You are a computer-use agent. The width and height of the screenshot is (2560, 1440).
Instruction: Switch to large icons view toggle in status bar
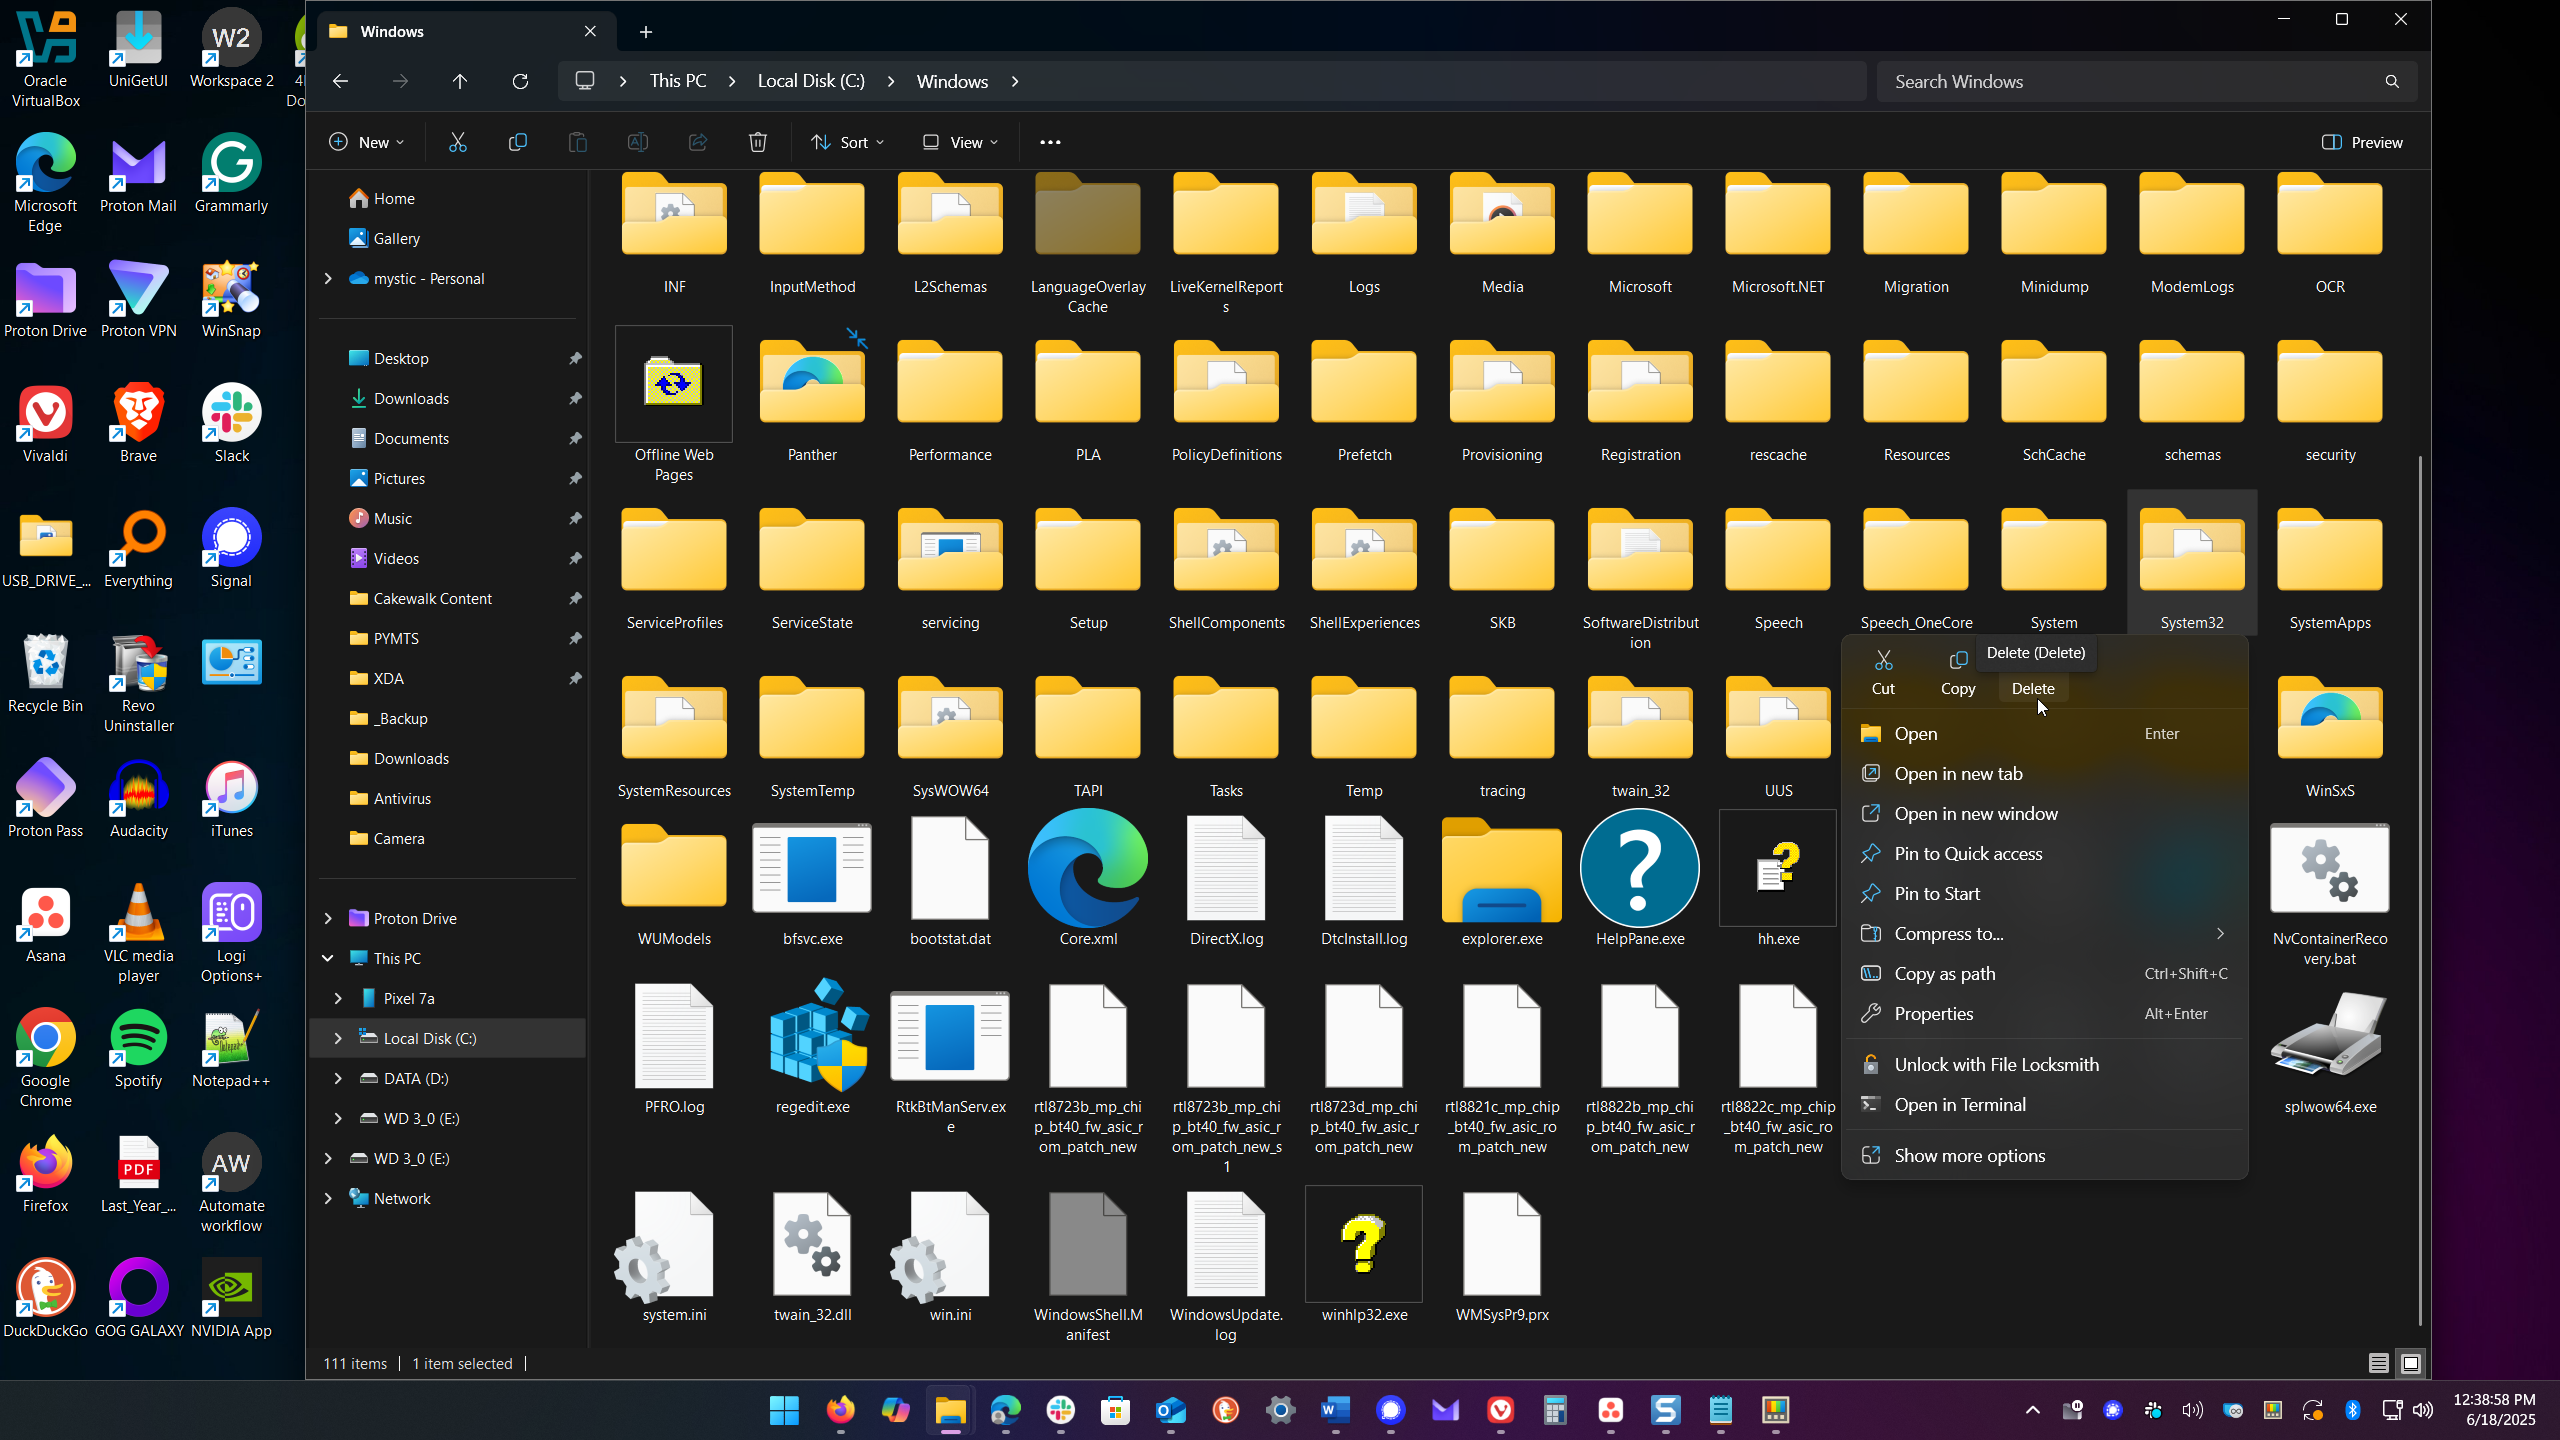[x=2411, y=1363]
